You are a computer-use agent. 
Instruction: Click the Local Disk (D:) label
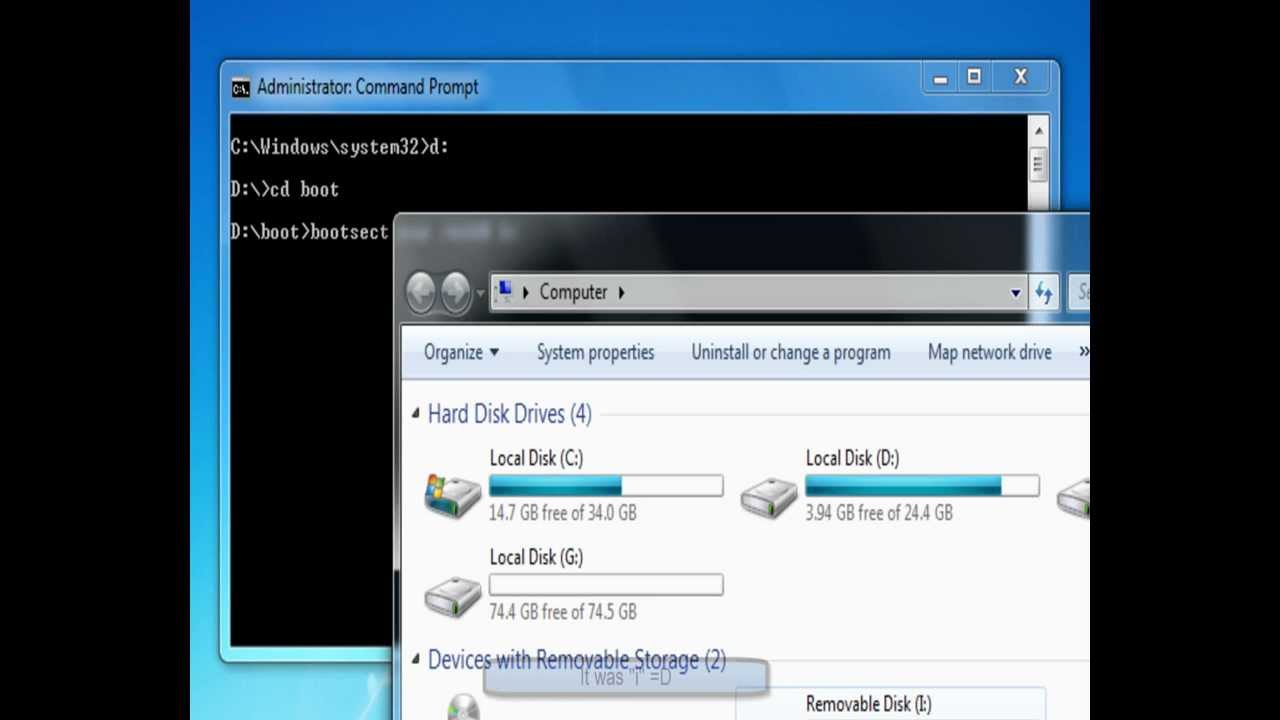[852, 458]
